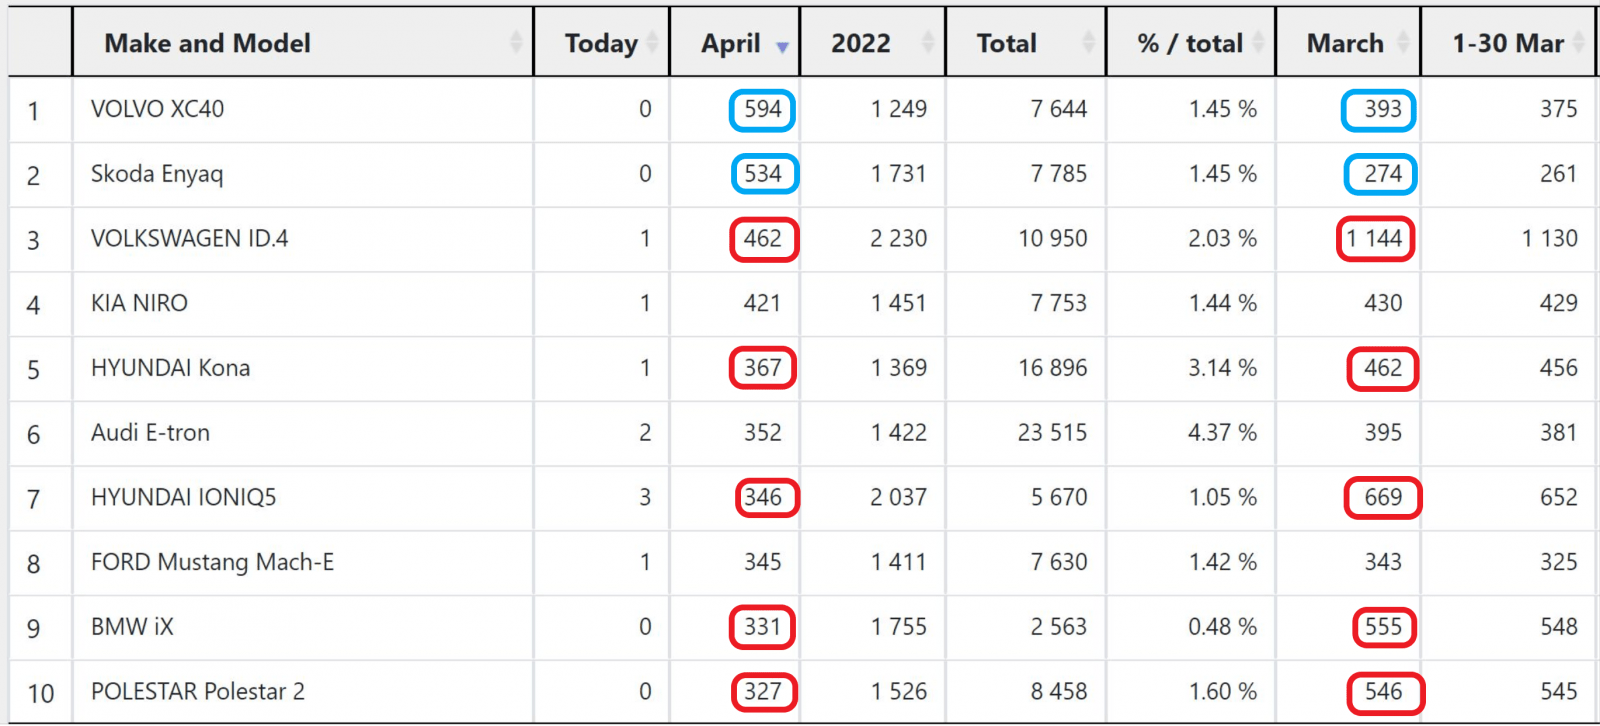Click the FORD Mustang Mach-E model name
The height and width of the screenshot is (726, 1600).
coord(212,562)
